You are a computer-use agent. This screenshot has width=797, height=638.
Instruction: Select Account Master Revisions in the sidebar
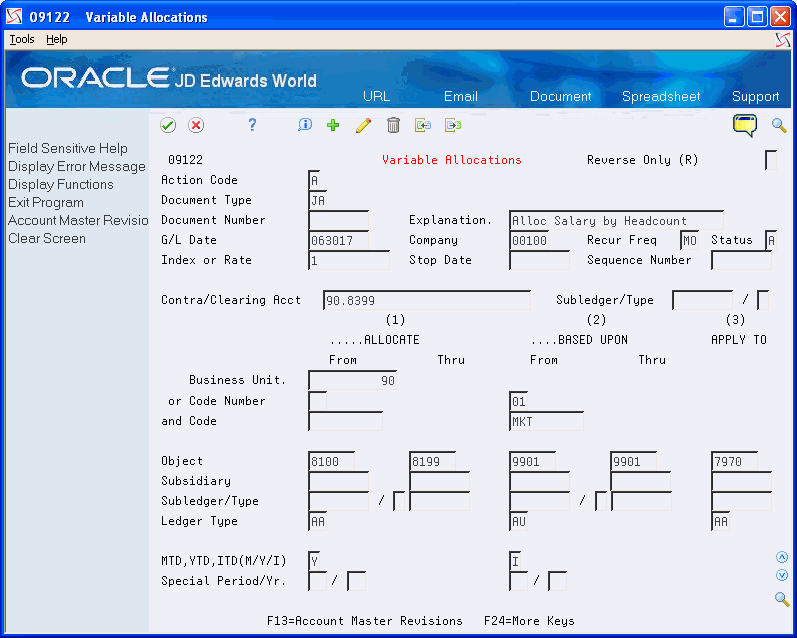point(78,220)
